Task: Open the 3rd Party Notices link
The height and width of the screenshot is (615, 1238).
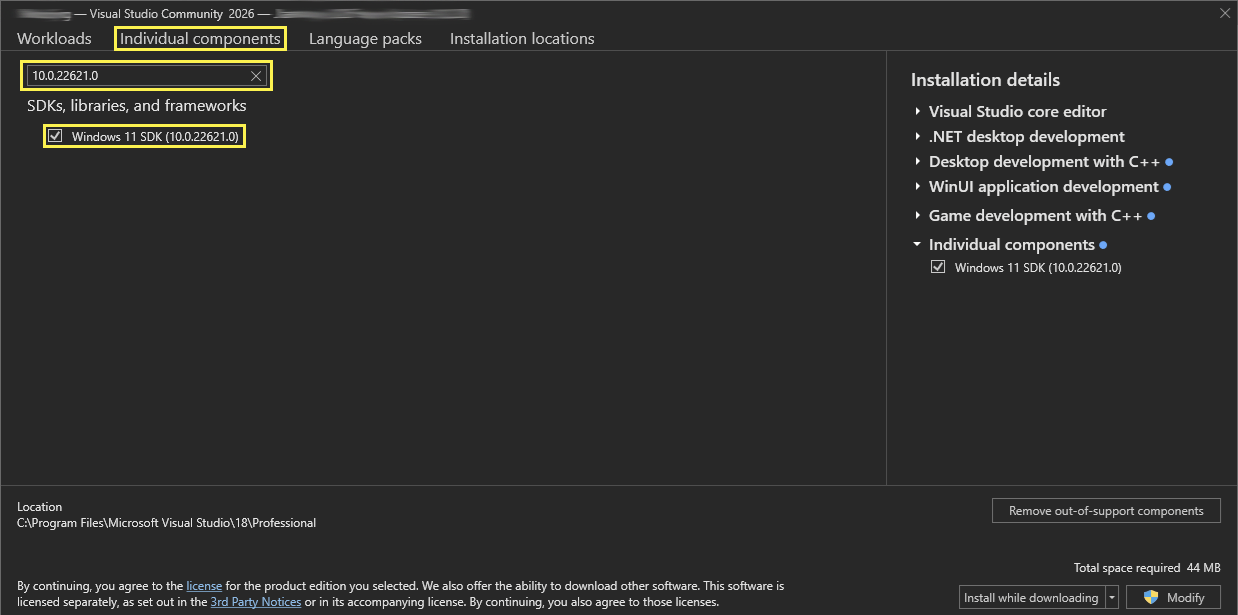Action: 255,602
